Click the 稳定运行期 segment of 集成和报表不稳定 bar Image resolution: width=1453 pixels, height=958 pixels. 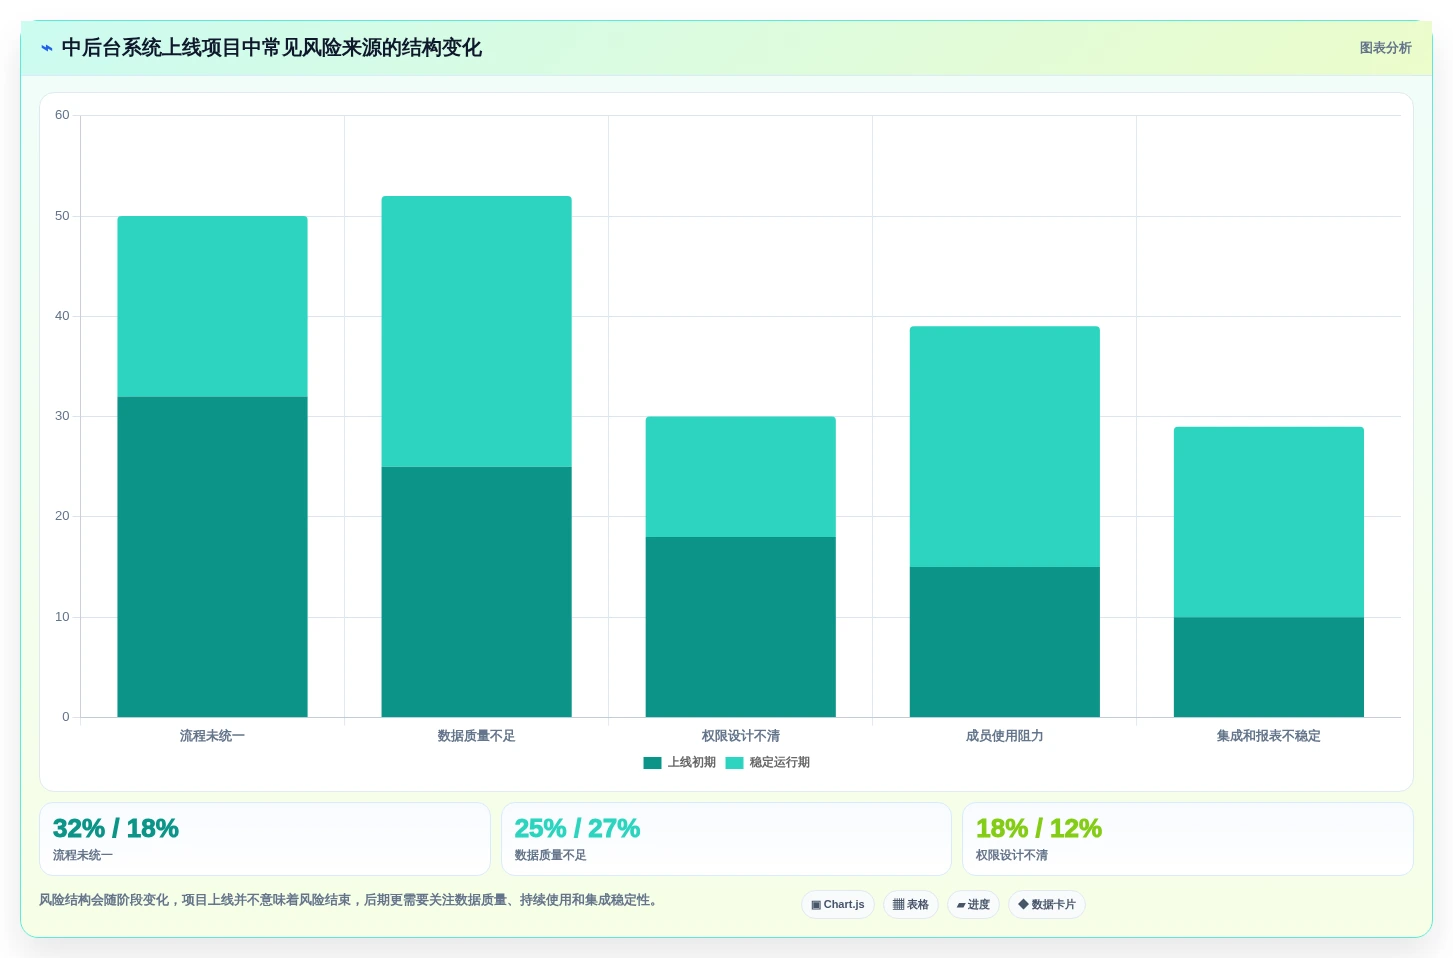tap(1268, 522)
